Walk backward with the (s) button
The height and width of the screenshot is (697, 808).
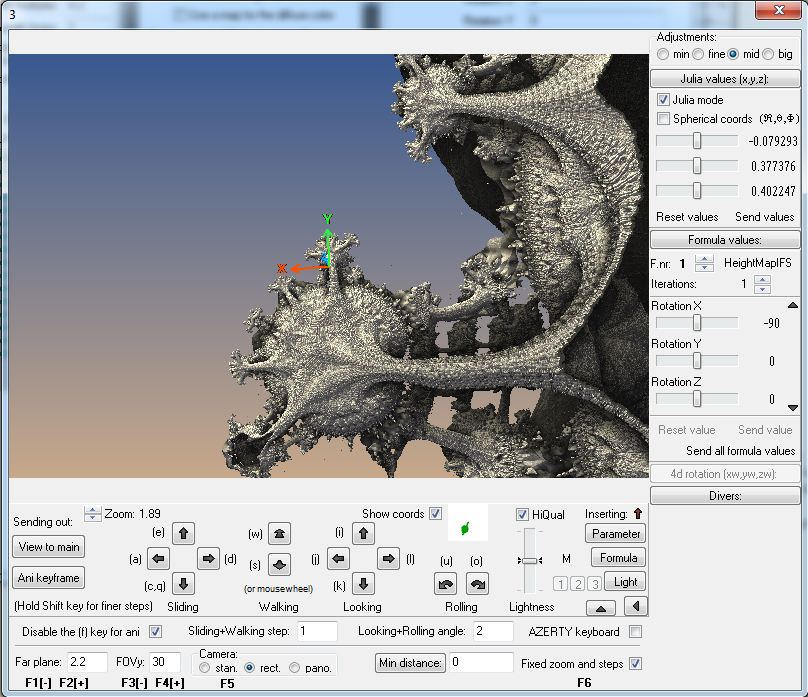pyautogui.click(x=279, y=565)
